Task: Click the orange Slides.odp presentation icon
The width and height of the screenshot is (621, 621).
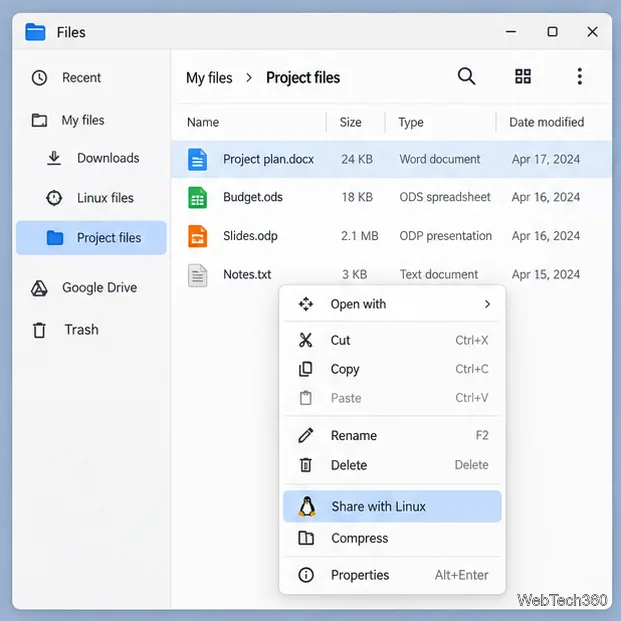Action: coord(197,236)
